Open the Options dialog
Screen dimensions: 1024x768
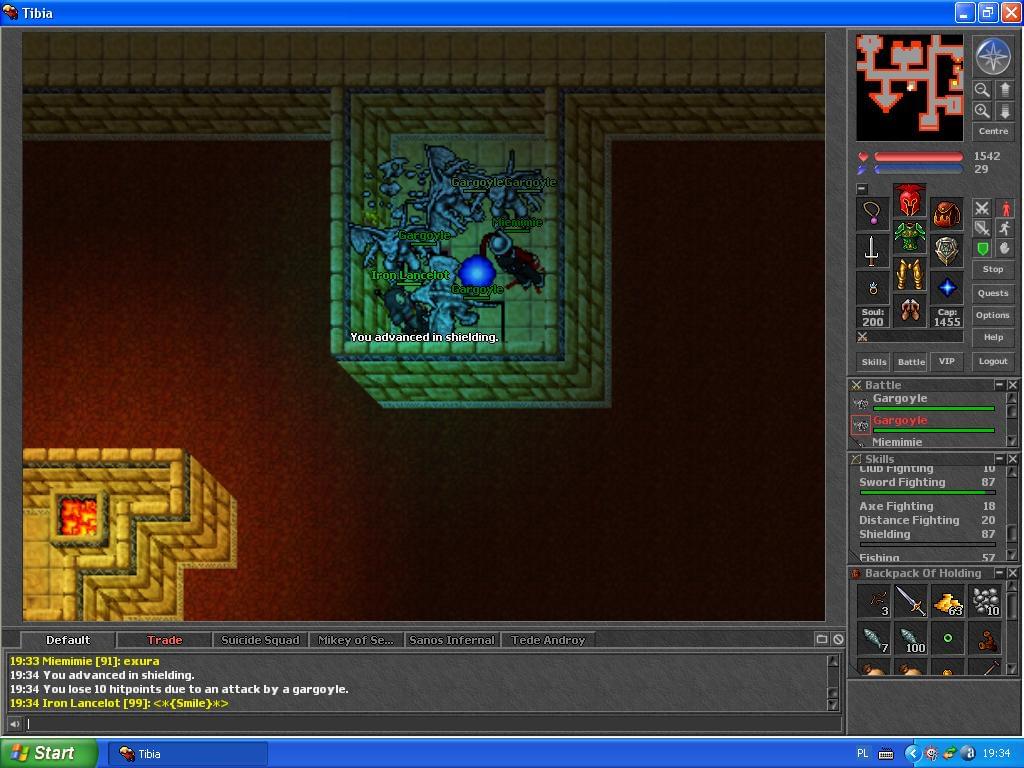[x=993, y=315]
